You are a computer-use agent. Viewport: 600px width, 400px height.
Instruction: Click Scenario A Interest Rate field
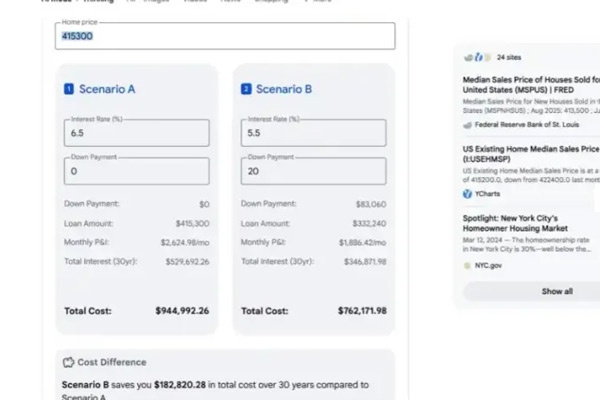pyautogui.click(x=137, y=133)
